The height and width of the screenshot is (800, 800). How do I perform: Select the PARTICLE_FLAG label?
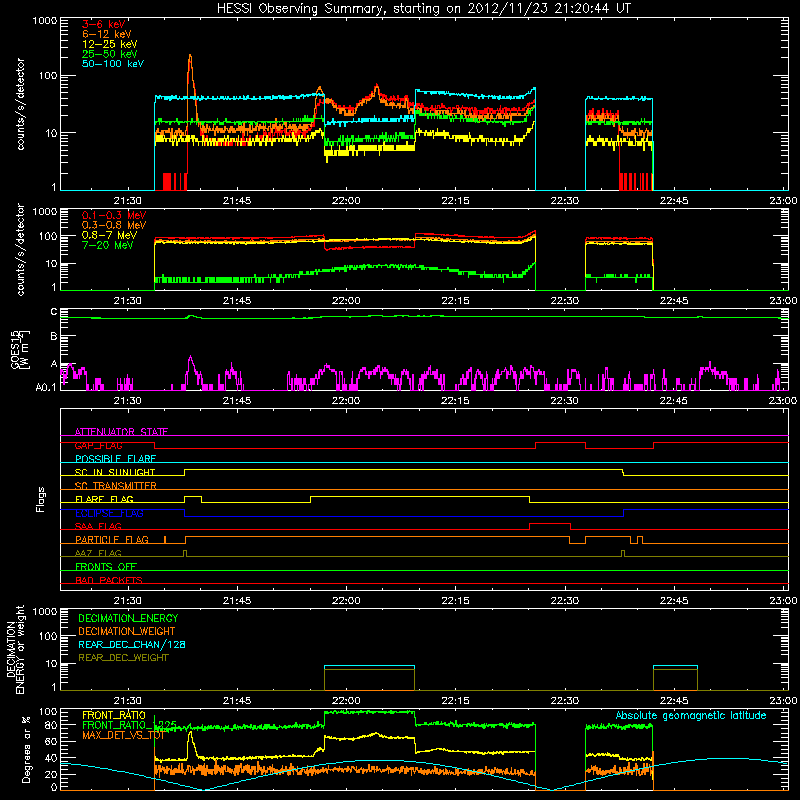(112, 540)
